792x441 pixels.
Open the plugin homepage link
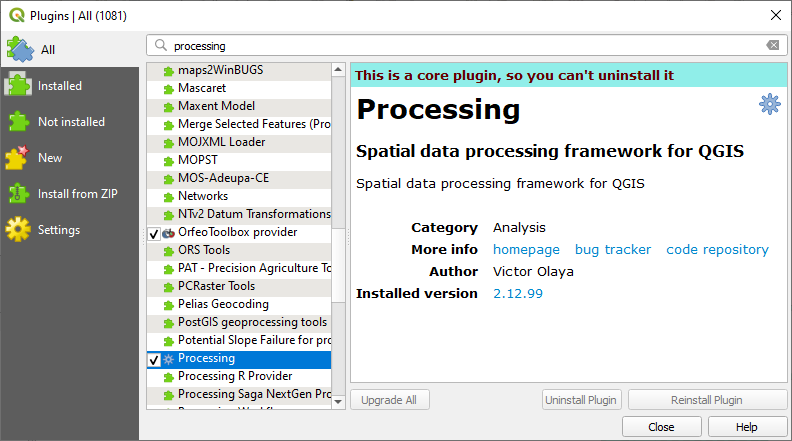(x=526, y=249)
